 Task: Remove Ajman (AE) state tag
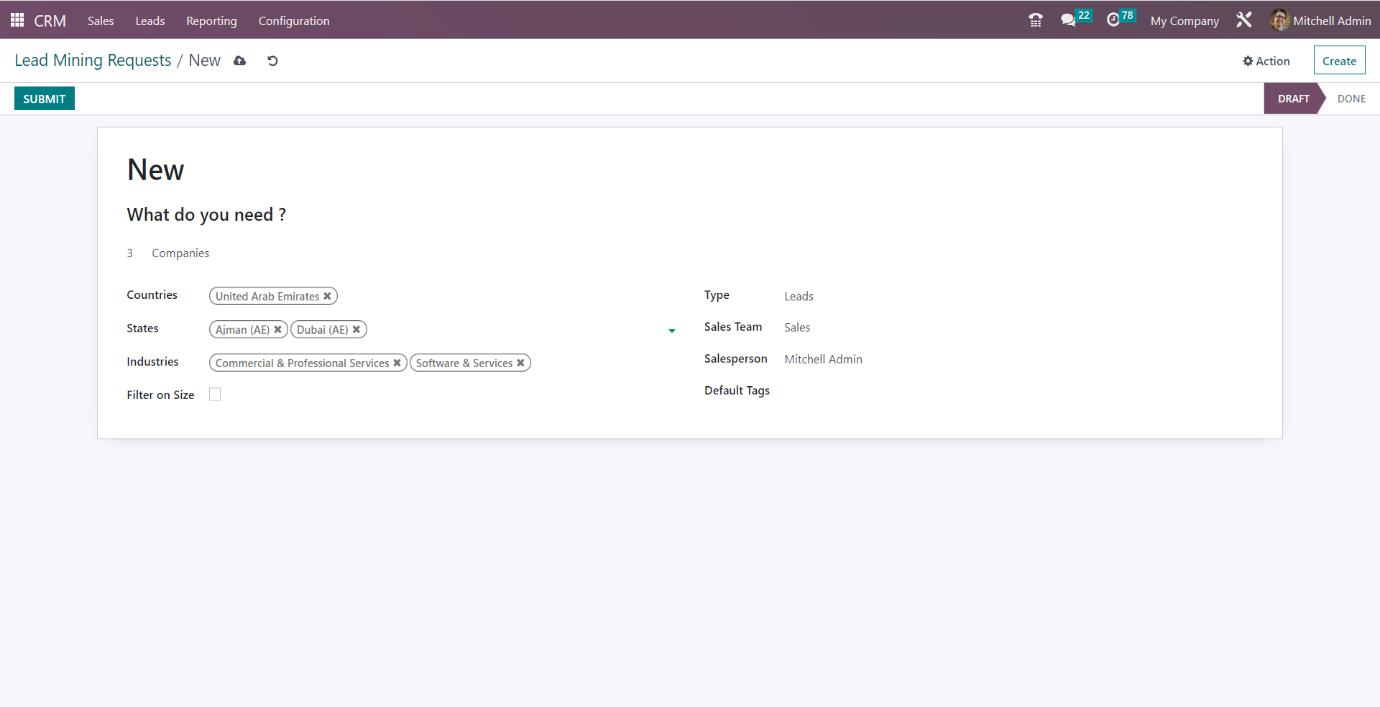(x=278, y=329)
